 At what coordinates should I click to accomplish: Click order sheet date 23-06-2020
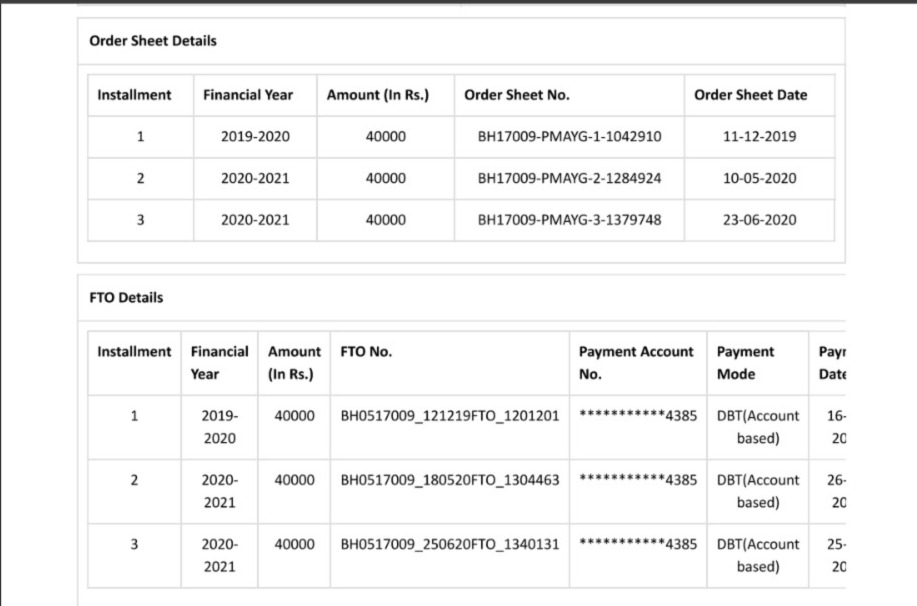pyautogui.click(x=759, y=220)
